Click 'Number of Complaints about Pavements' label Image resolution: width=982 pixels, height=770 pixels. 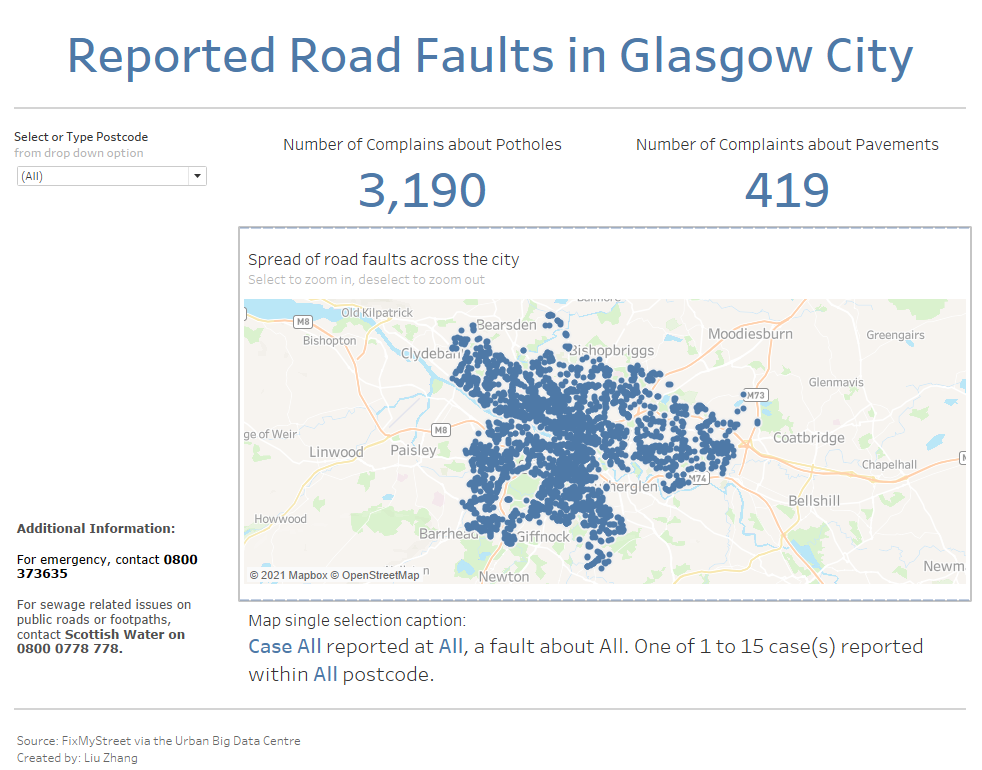pyautogui.click(x=787, y=145)
